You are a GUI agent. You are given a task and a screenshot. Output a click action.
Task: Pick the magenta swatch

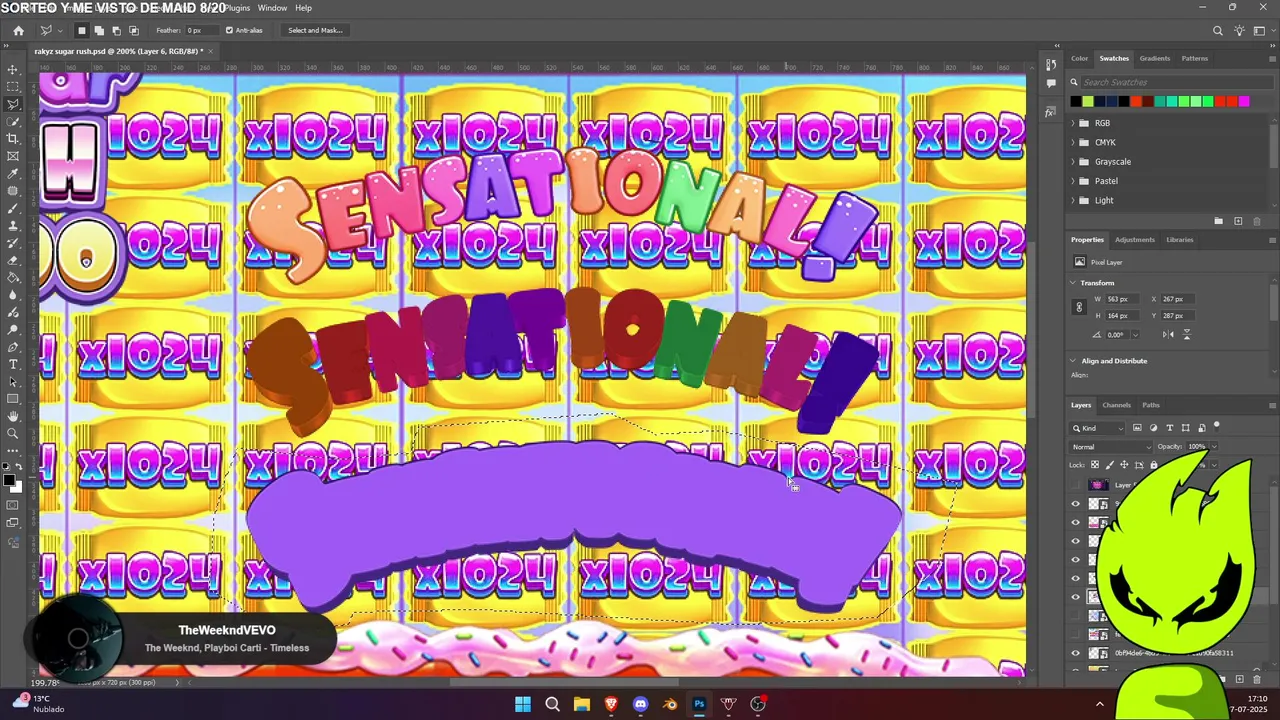pyautogui.click(x=1244, y=101)
